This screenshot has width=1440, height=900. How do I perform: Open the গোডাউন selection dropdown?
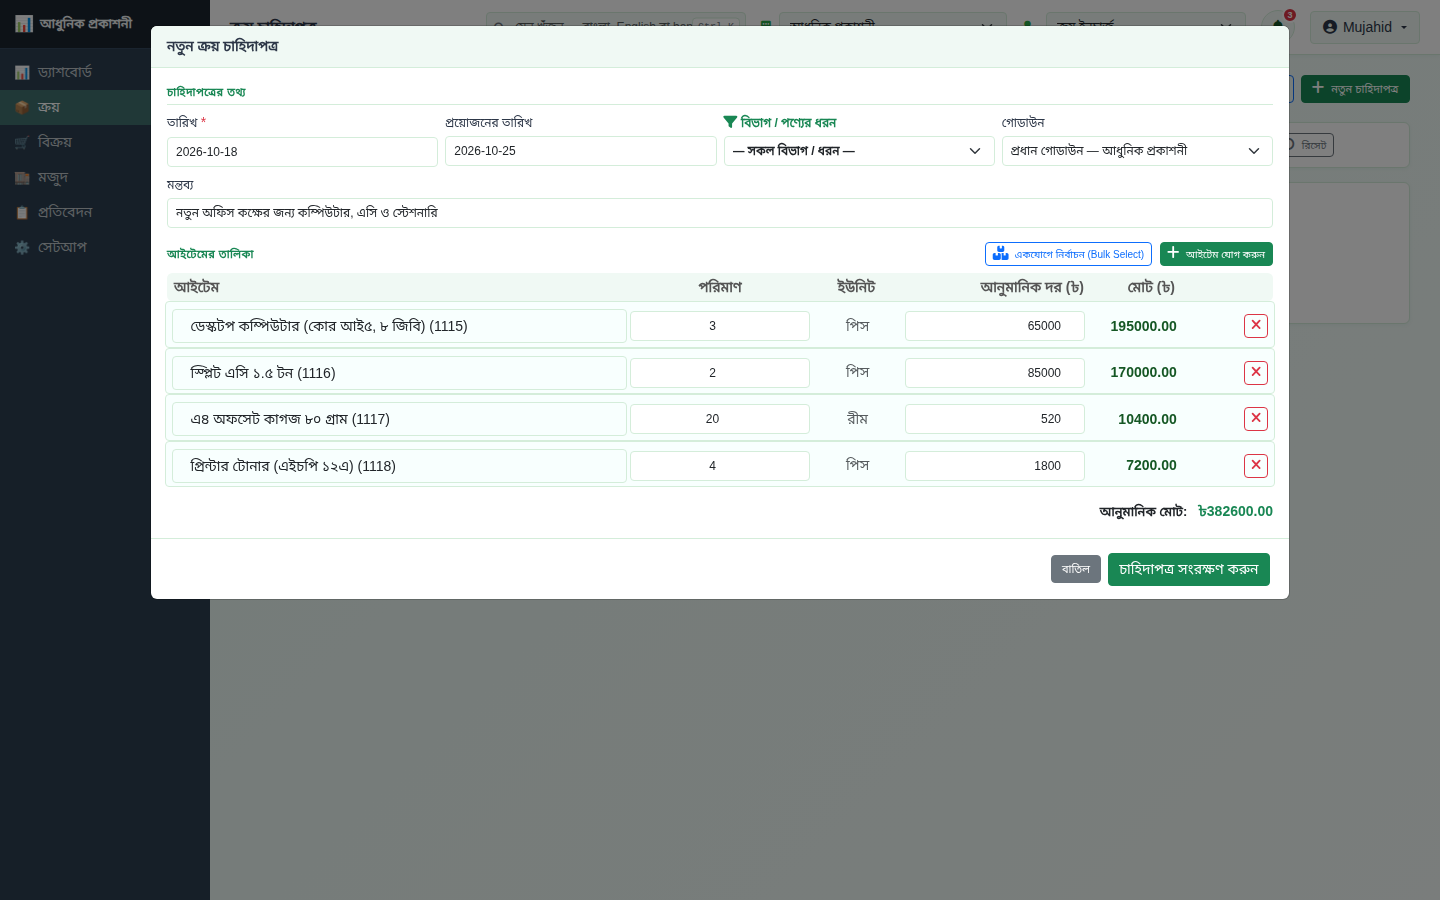[x=1137, y=151]
